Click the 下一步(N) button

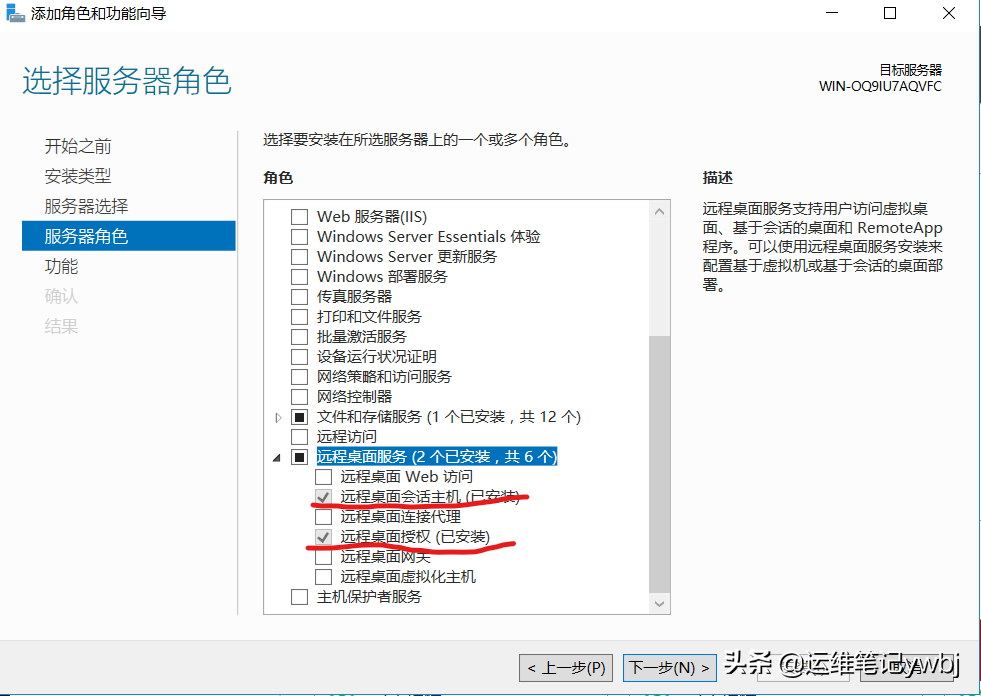(670, 668)
